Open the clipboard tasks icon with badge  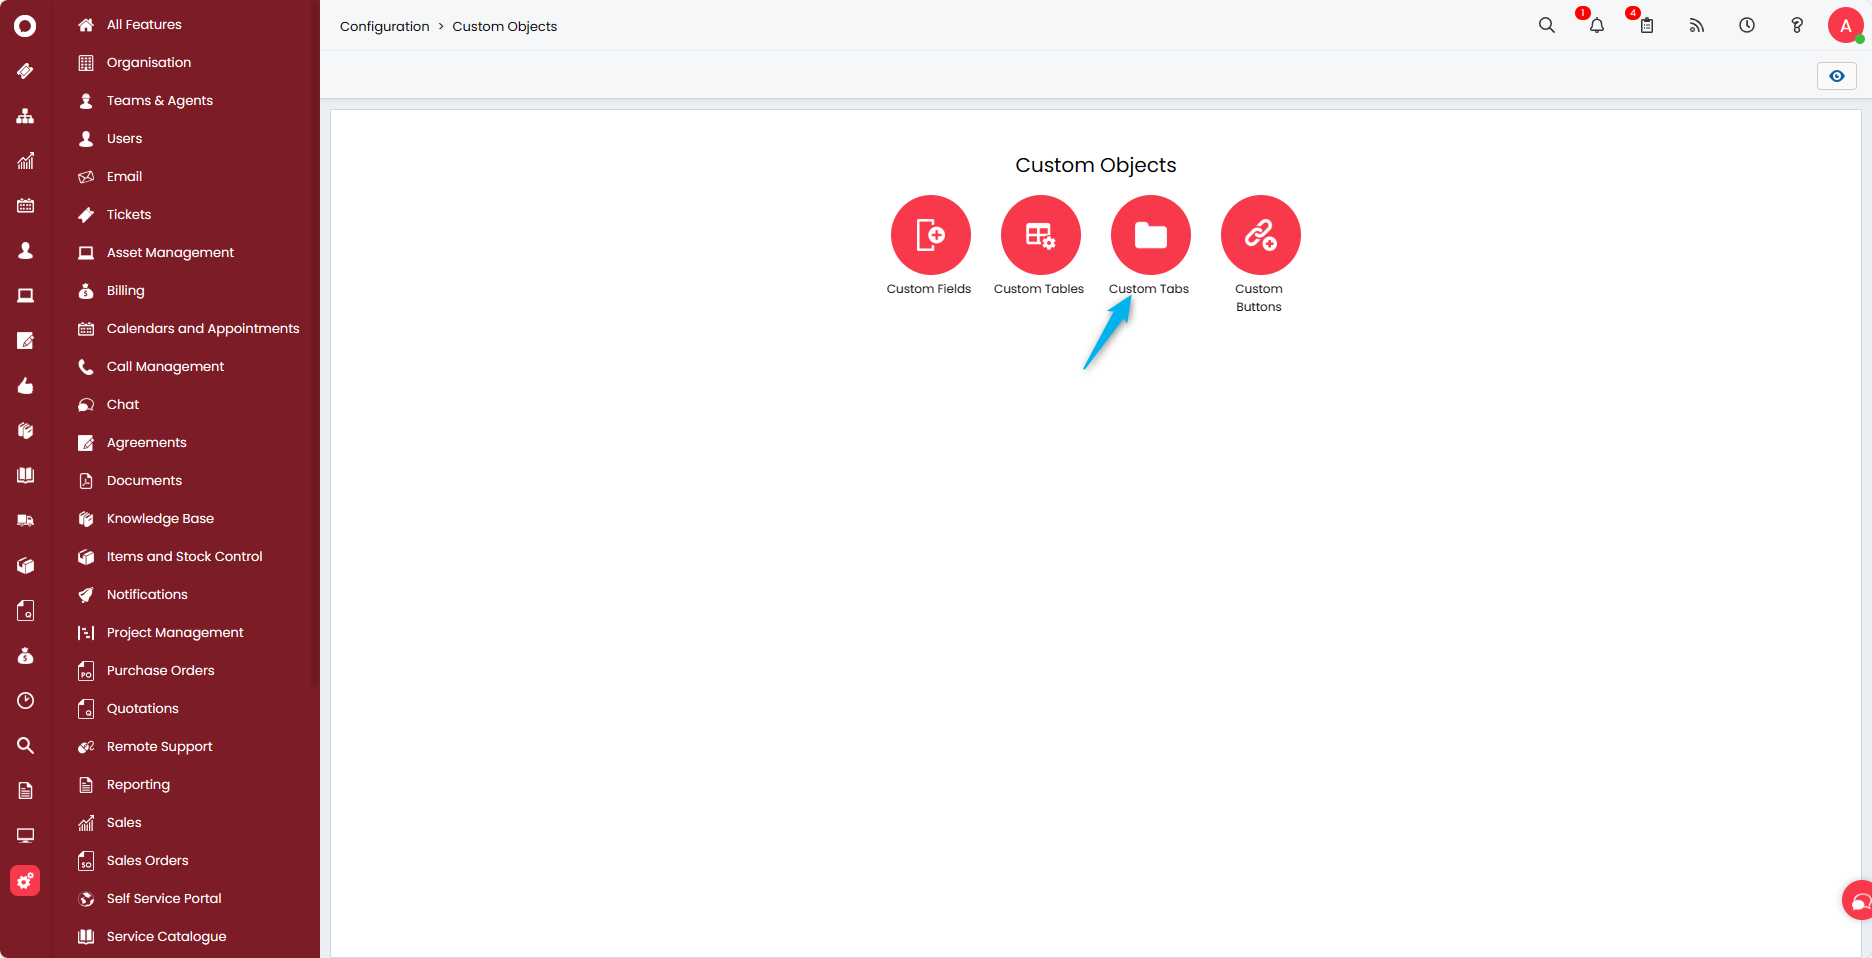click(1646, 26)
